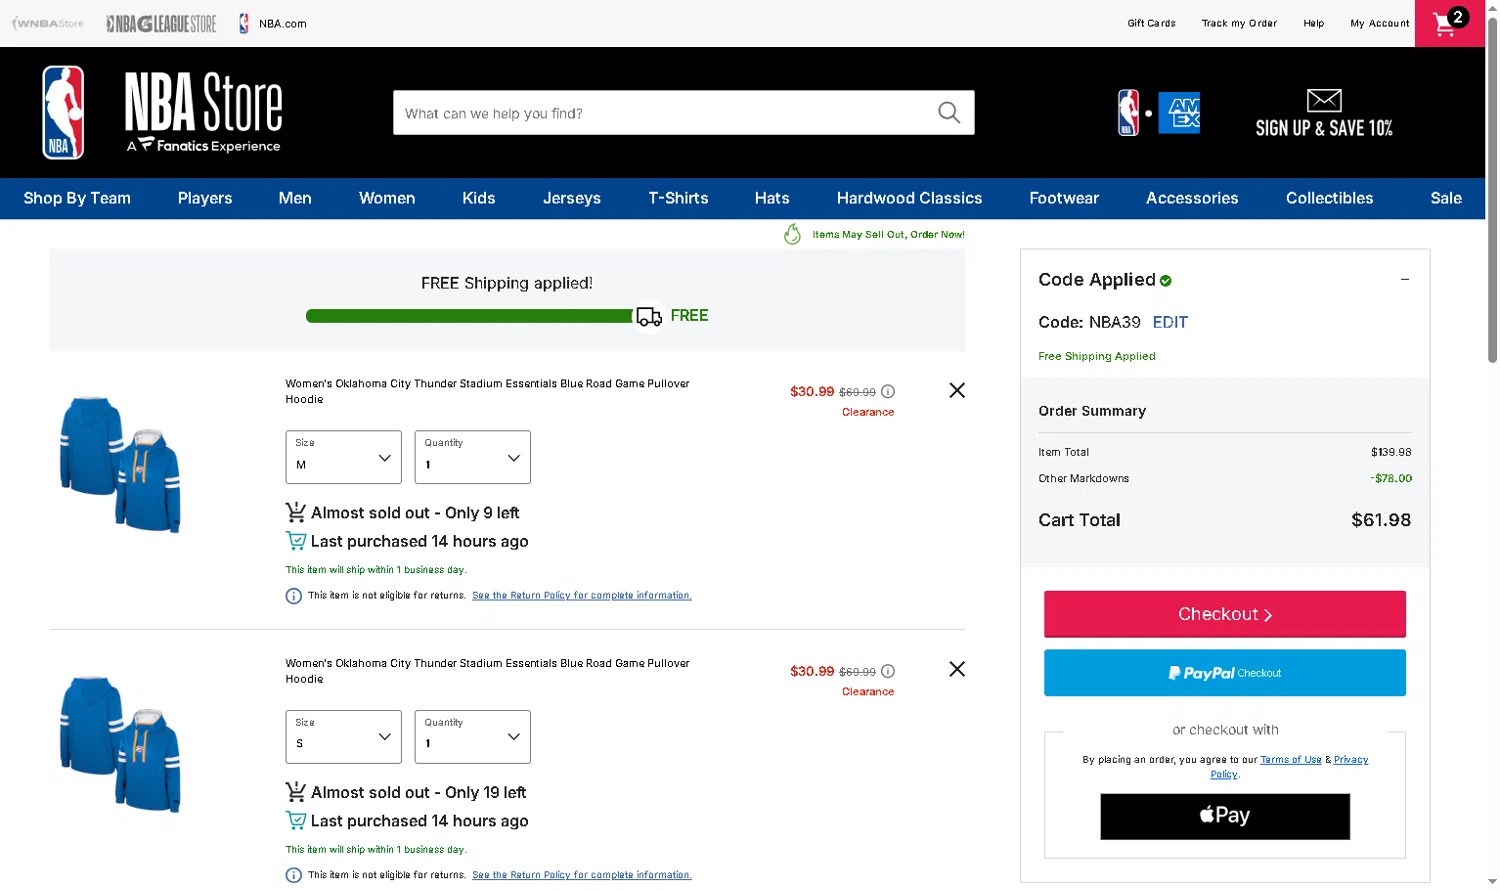This screenshot has width=1500, height=891.
Task: Open the NBA.com link
Action: tap(273, 23)
